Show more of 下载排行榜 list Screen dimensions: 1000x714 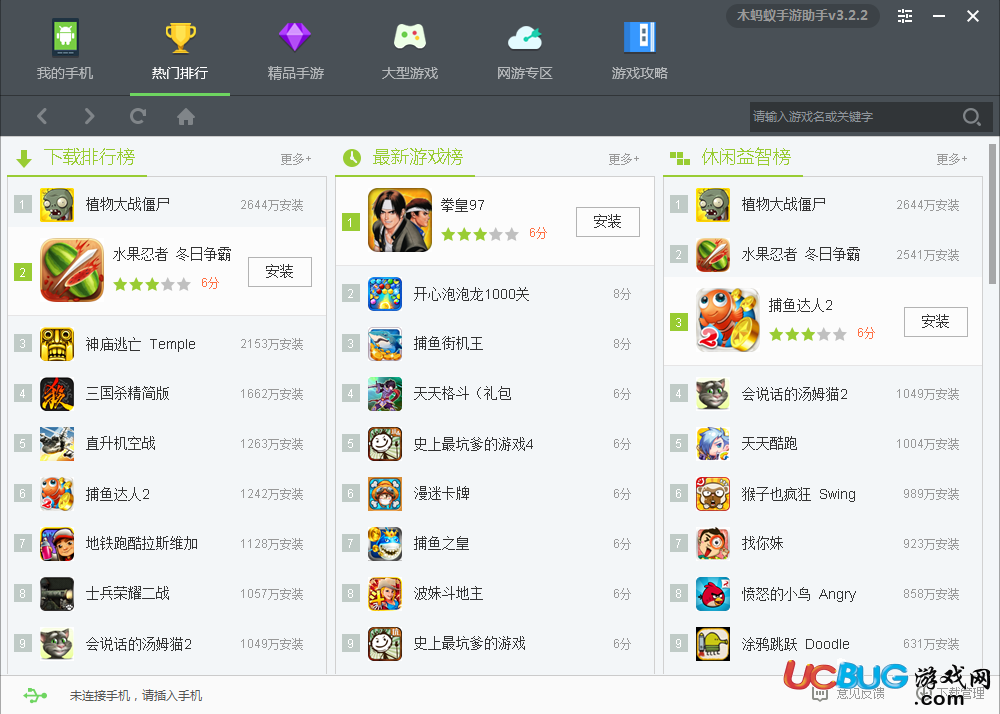click(296, 159)
